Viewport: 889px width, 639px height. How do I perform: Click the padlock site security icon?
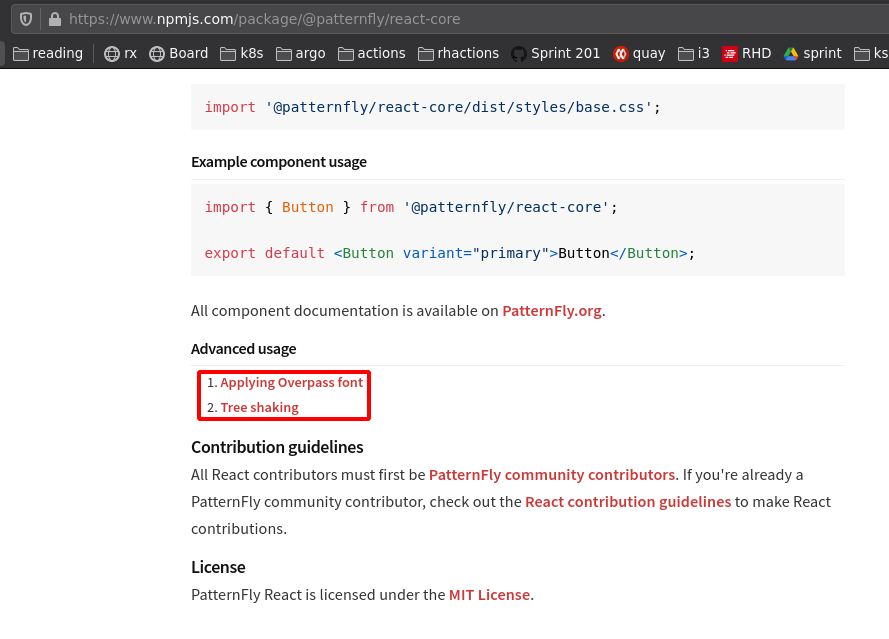click(x=55, y=19)
